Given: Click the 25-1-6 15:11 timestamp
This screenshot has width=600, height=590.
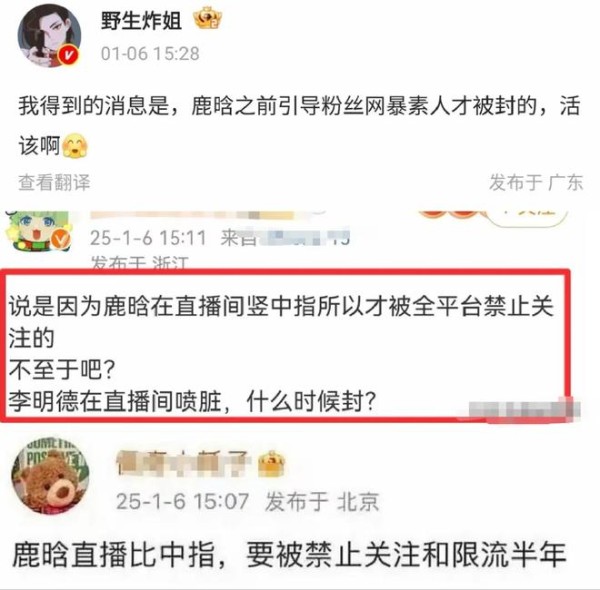Looking at the screenshot, I should [x=148, y=238].
